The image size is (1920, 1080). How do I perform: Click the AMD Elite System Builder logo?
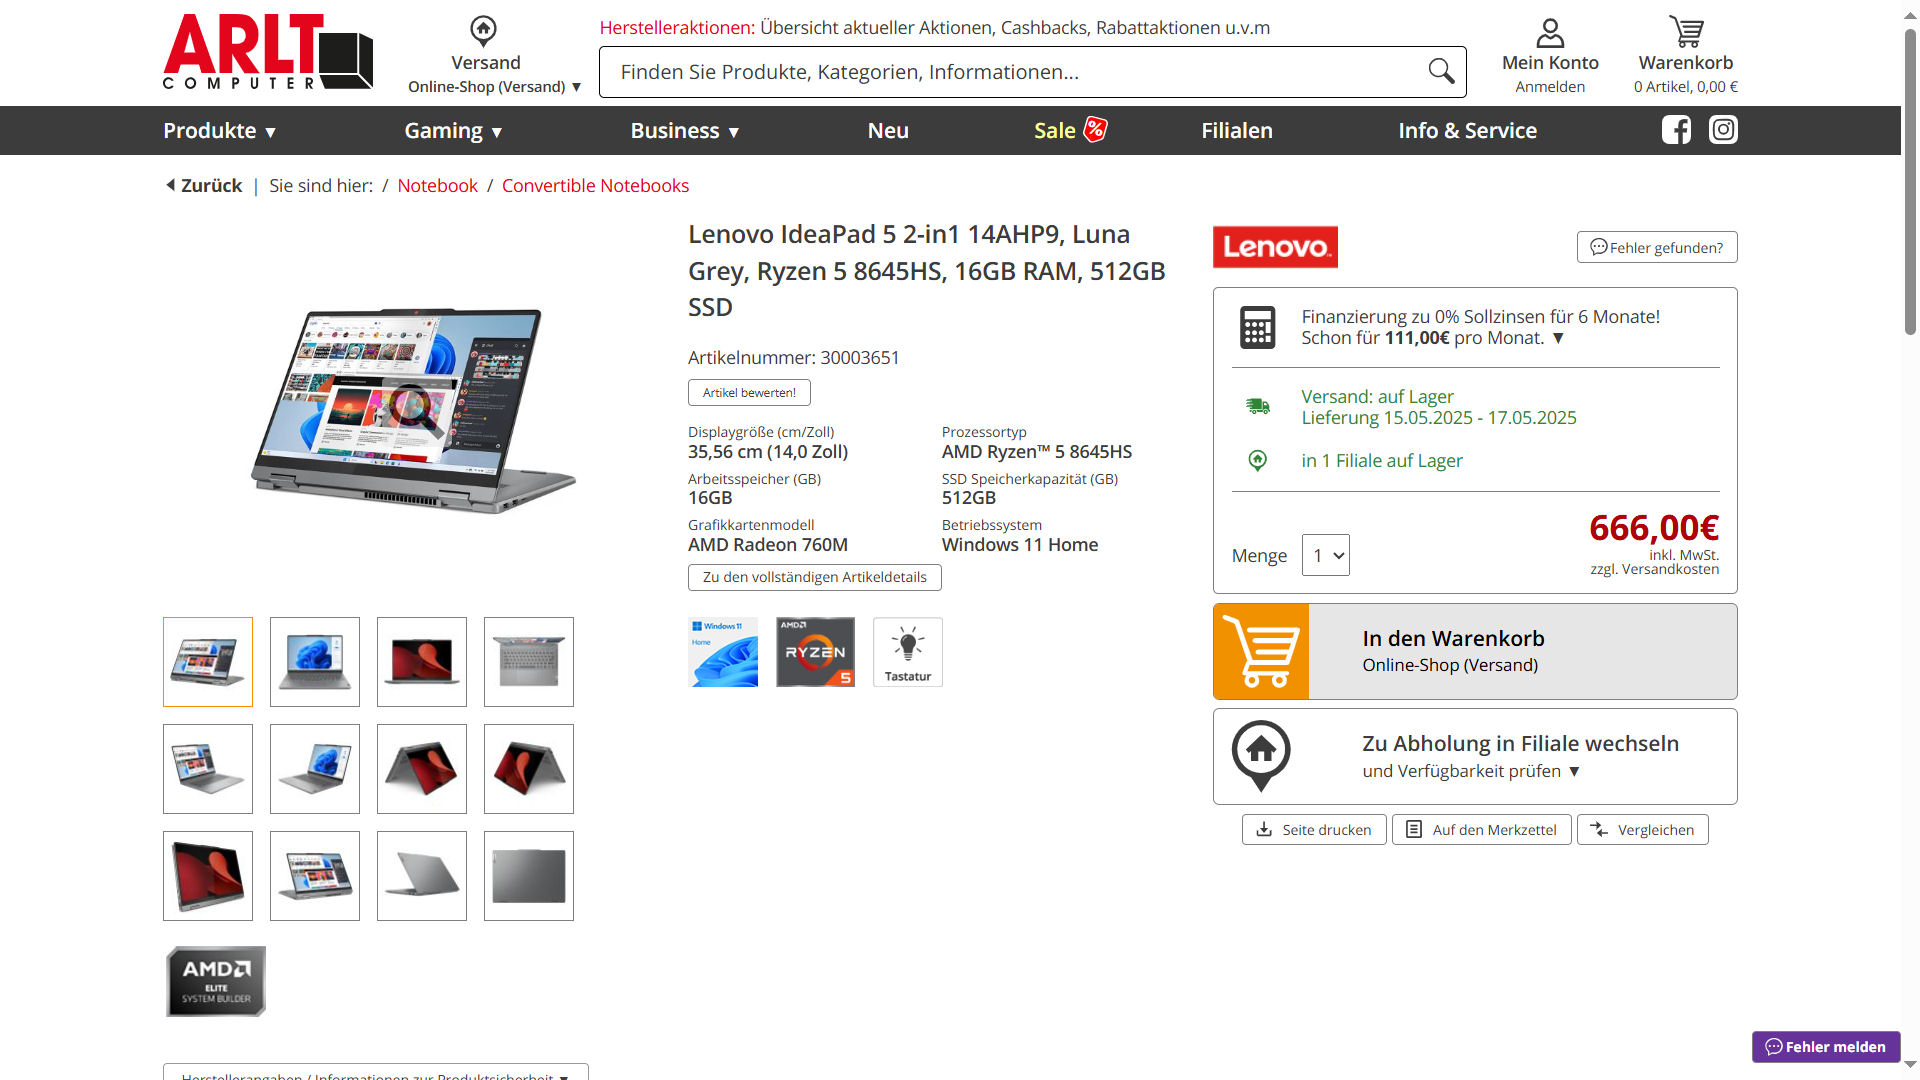216,981
